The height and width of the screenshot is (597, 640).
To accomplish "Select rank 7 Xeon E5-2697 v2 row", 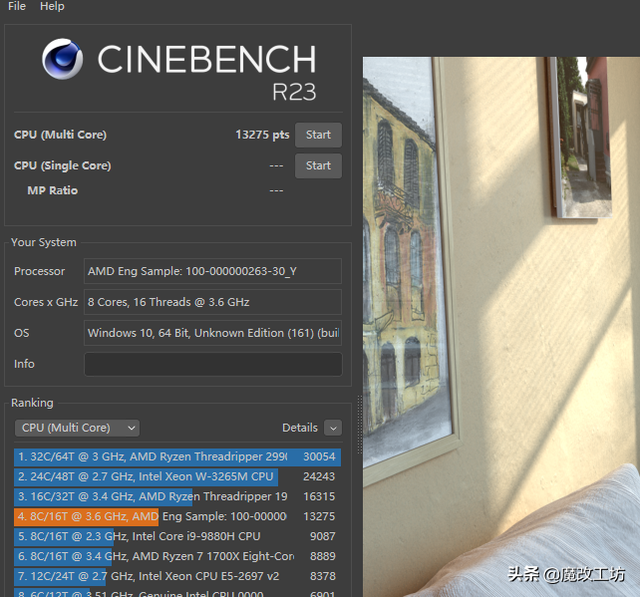I will point(178,576).
